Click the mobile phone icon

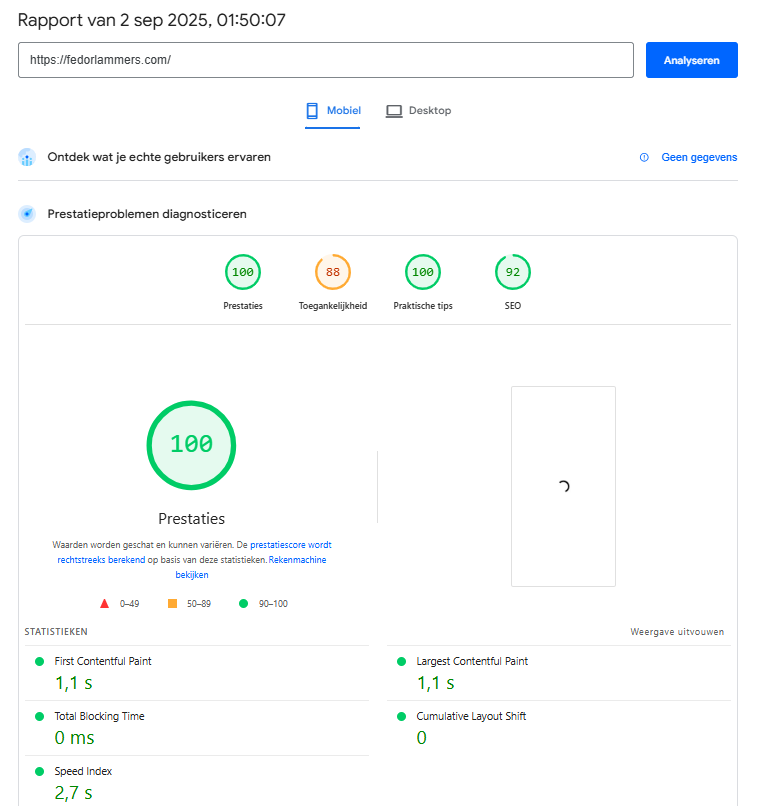(313, 110)
